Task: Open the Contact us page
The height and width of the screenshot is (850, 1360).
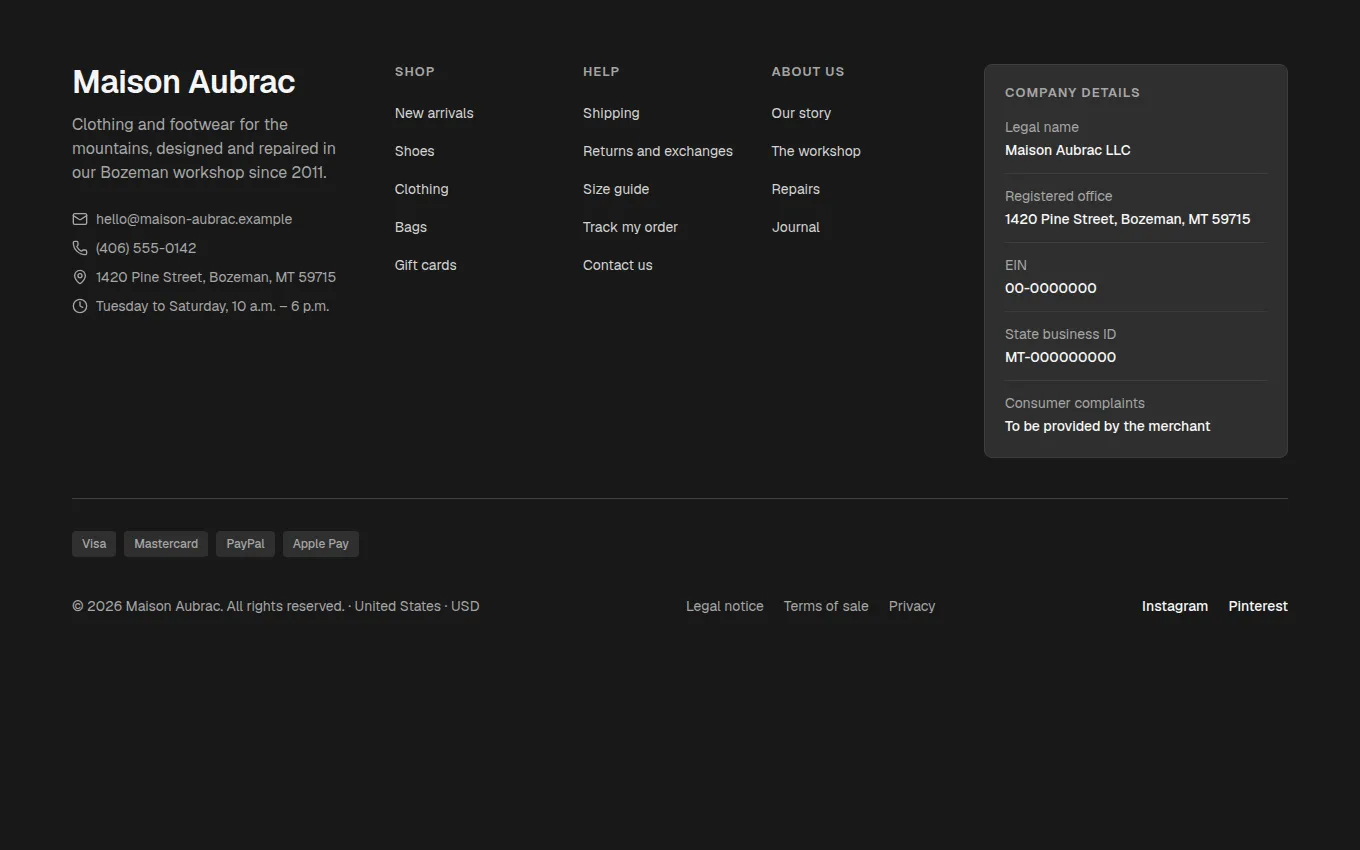Action: tap(617, 265)
